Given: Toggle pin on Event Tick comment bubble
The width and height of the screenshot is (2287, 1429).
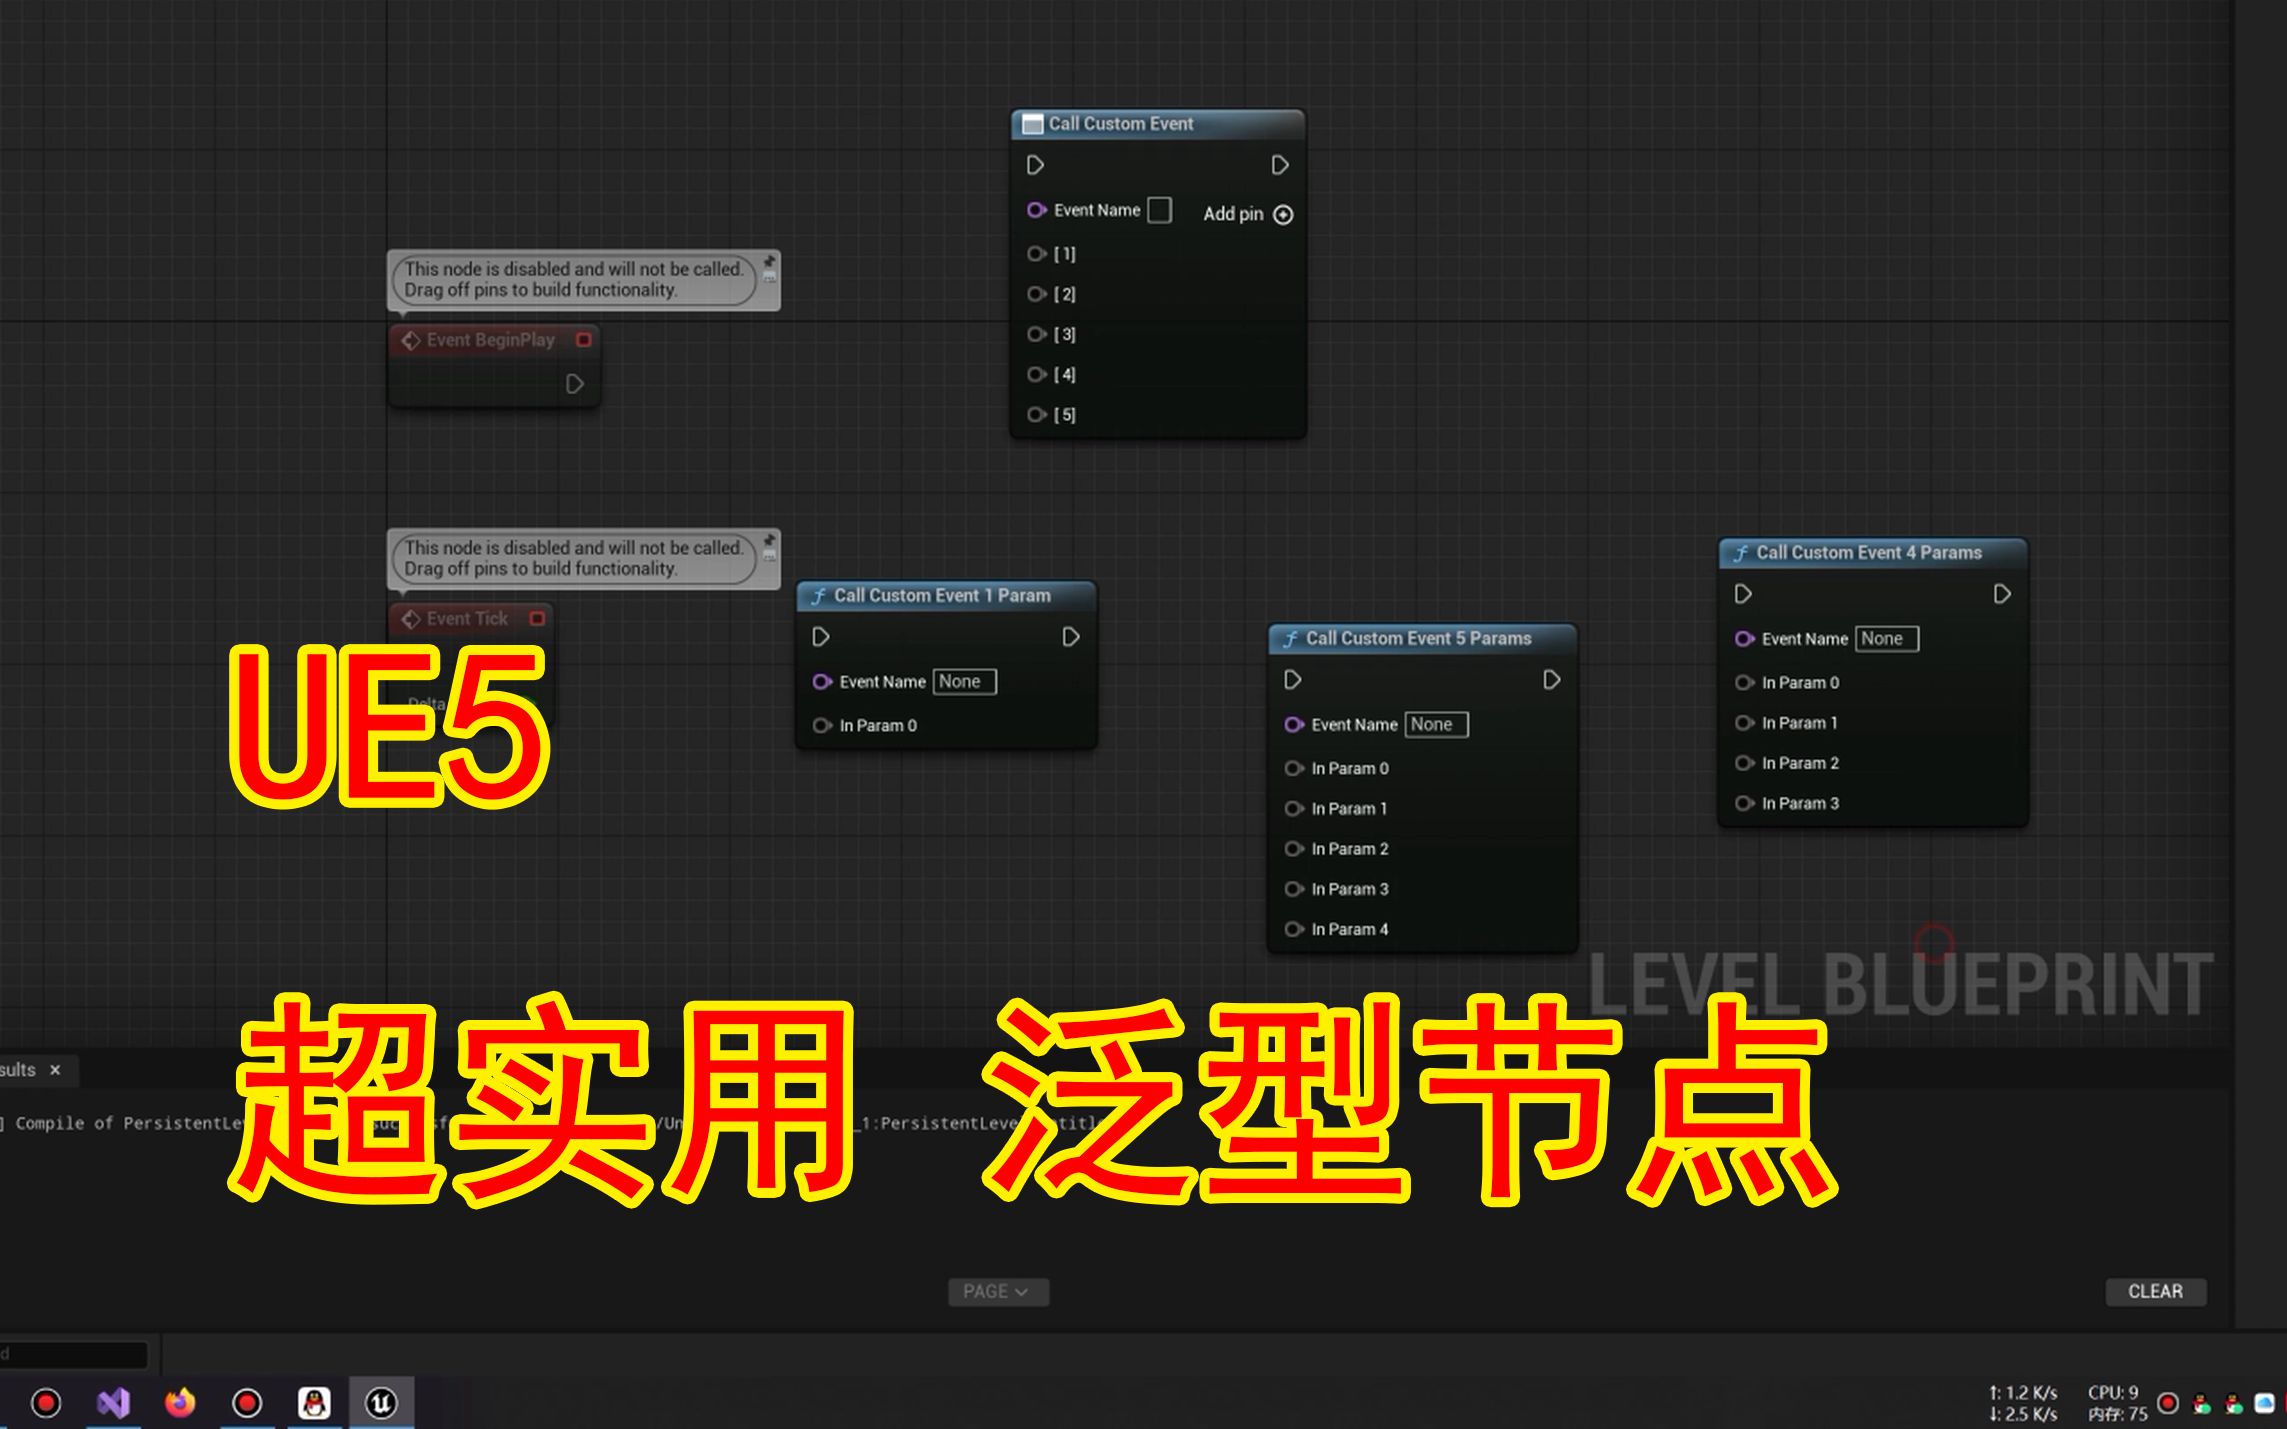Looking at the screenshot, I should tap(769, 541).
